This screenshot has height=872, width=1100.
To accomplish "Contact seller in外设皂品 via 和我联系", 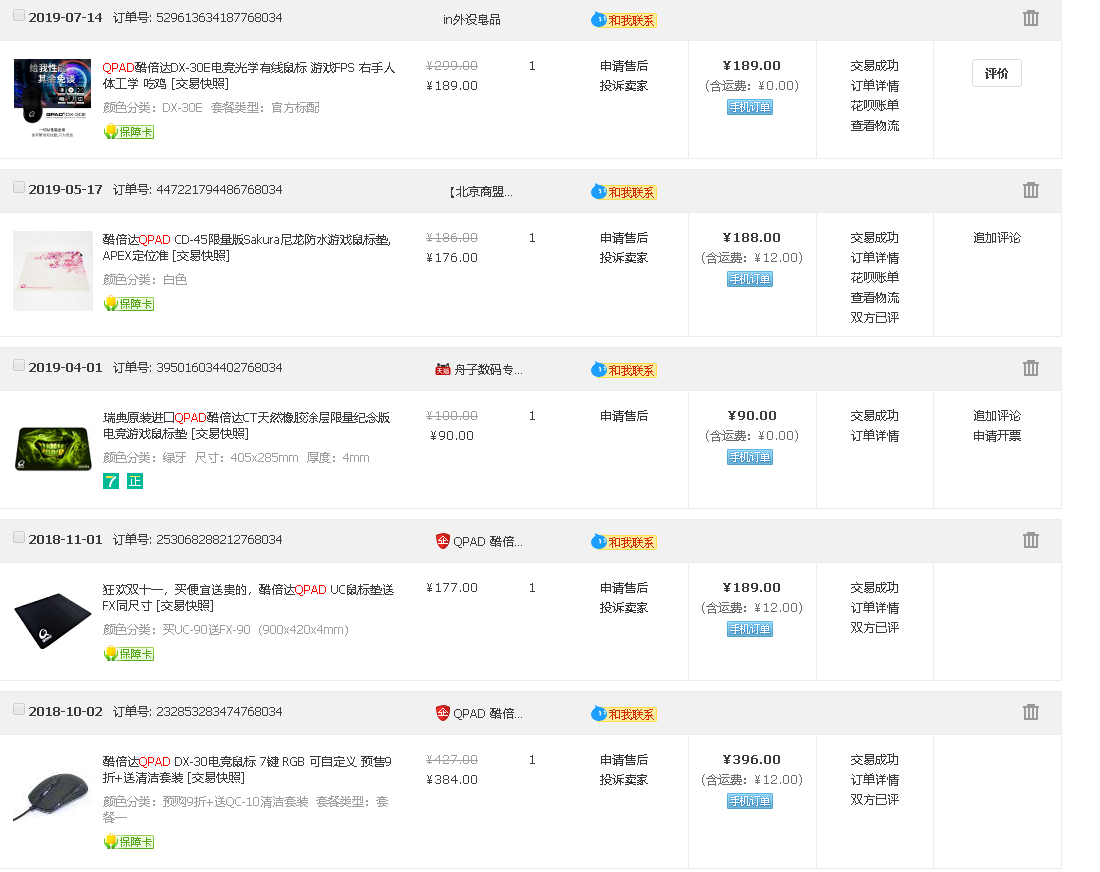I will click(x=624, y=20).
